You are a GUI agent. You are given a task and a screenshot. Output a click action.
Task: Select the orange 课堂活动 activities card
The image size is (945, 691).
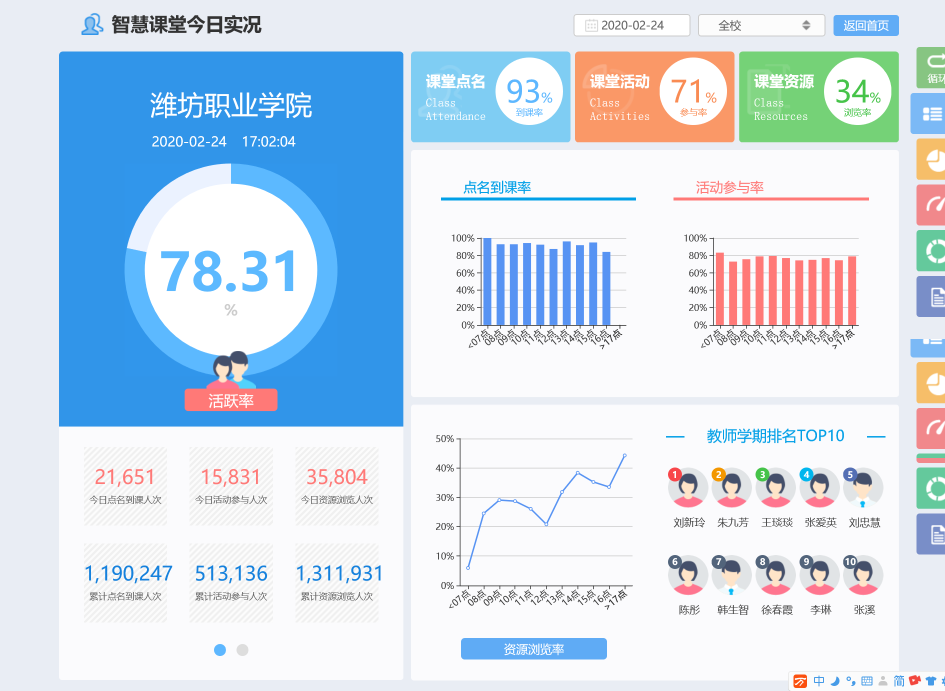pyautogui.click(x=653, y=97)
